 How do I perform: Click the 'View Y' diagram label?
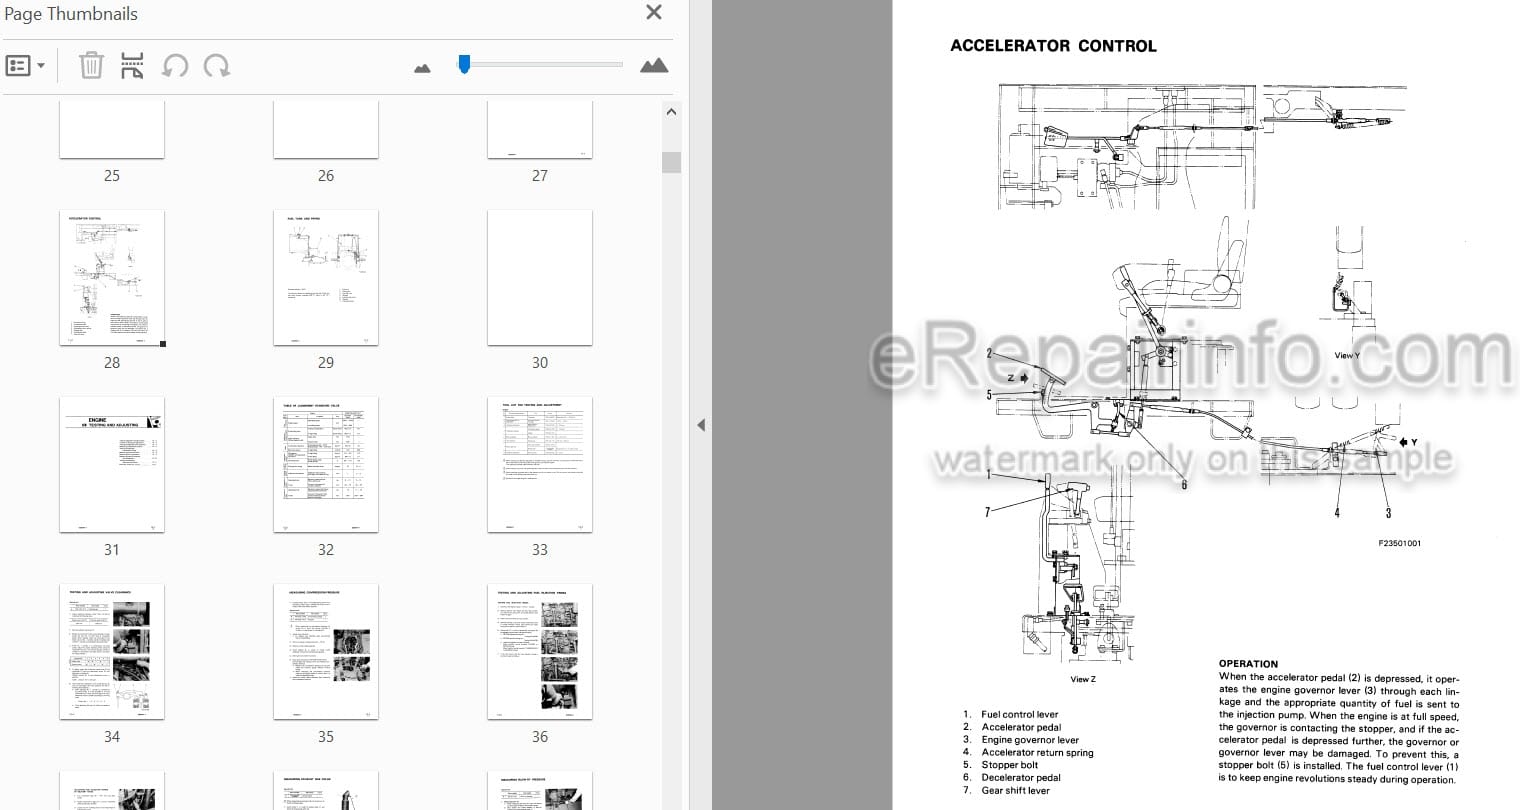1347,355
